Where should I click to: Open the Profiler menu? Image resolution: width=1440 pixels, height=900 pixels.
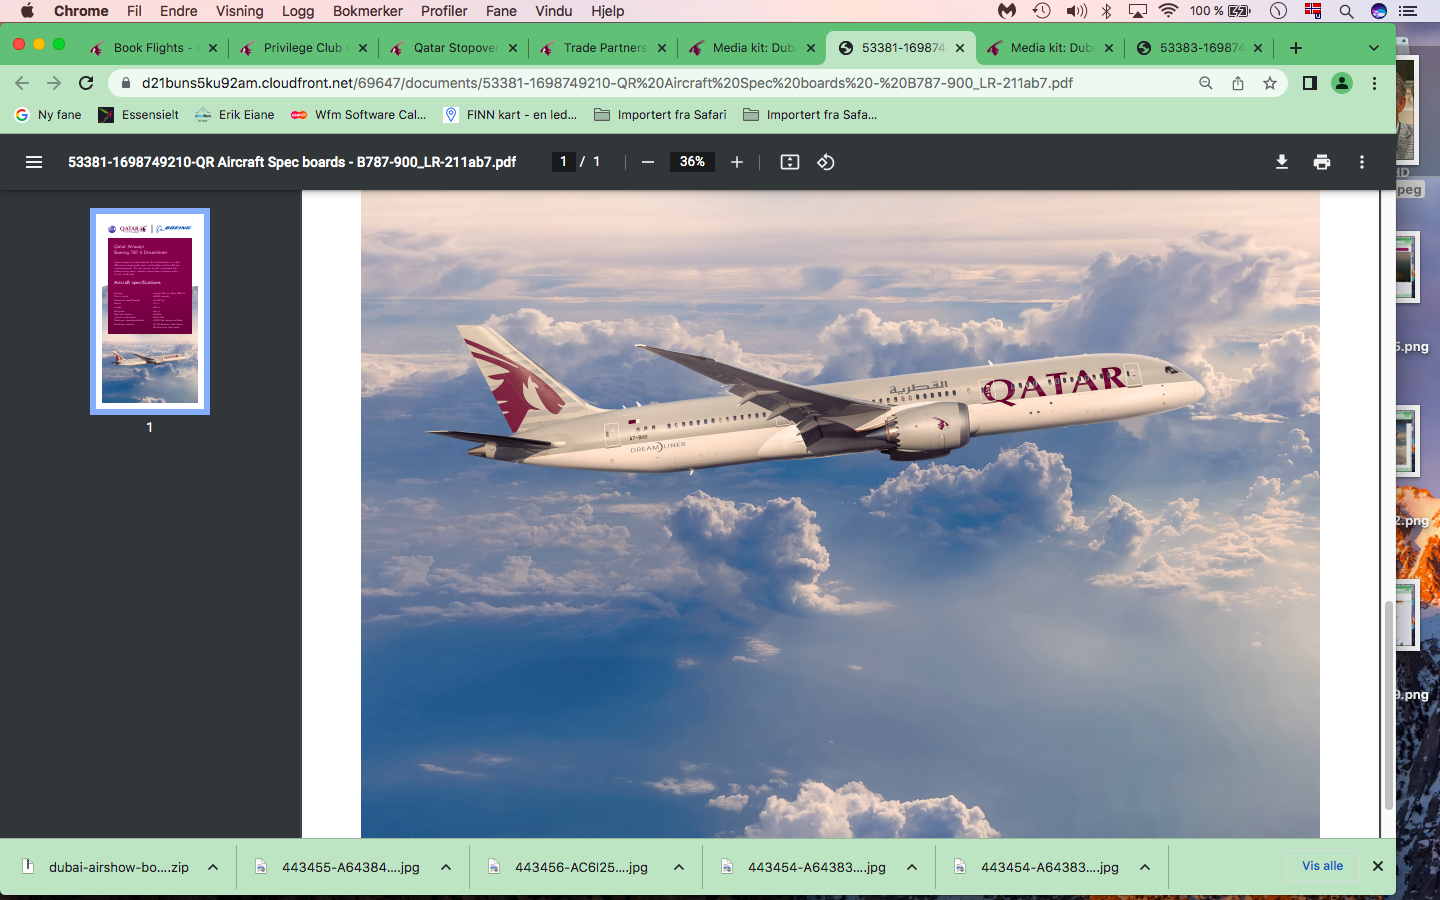click(444, 11)
